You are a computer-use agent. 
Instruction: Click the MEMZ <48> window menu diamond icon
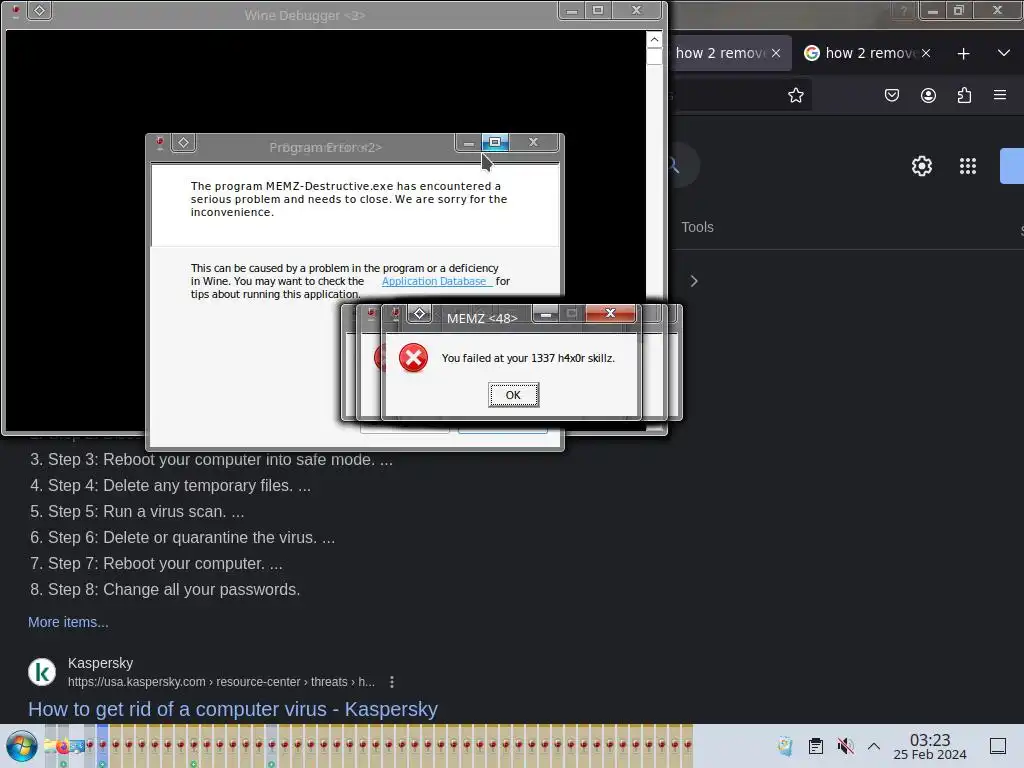point(420,314)
